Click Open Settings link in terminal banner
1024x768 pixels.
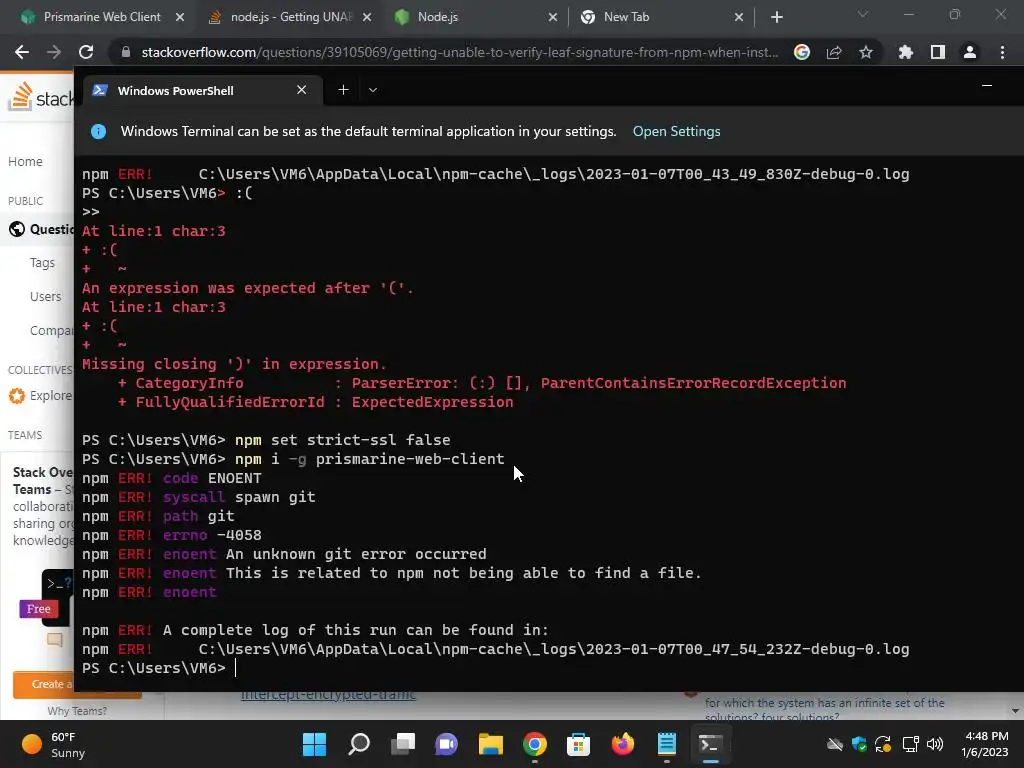677,131
